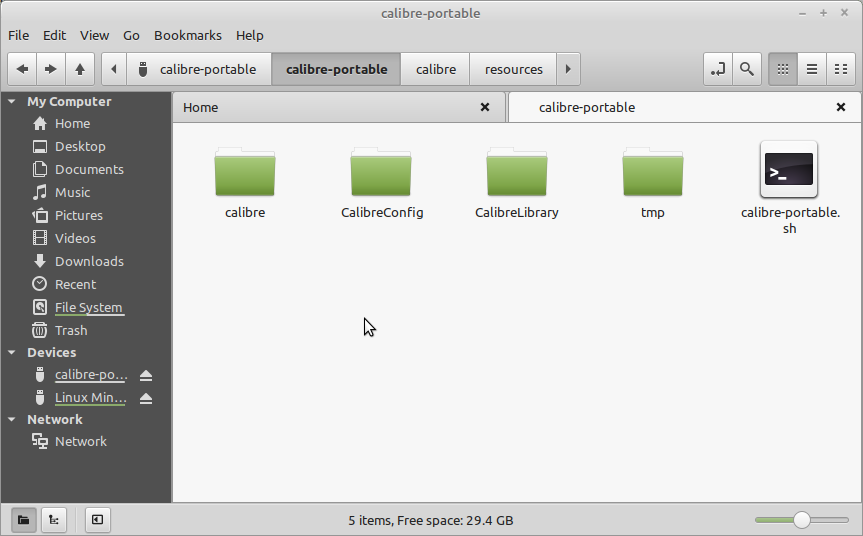The height and width of the screenshot is (536, 863).
Task: Select the CalibreConfig folder
Action: (381, 183)
